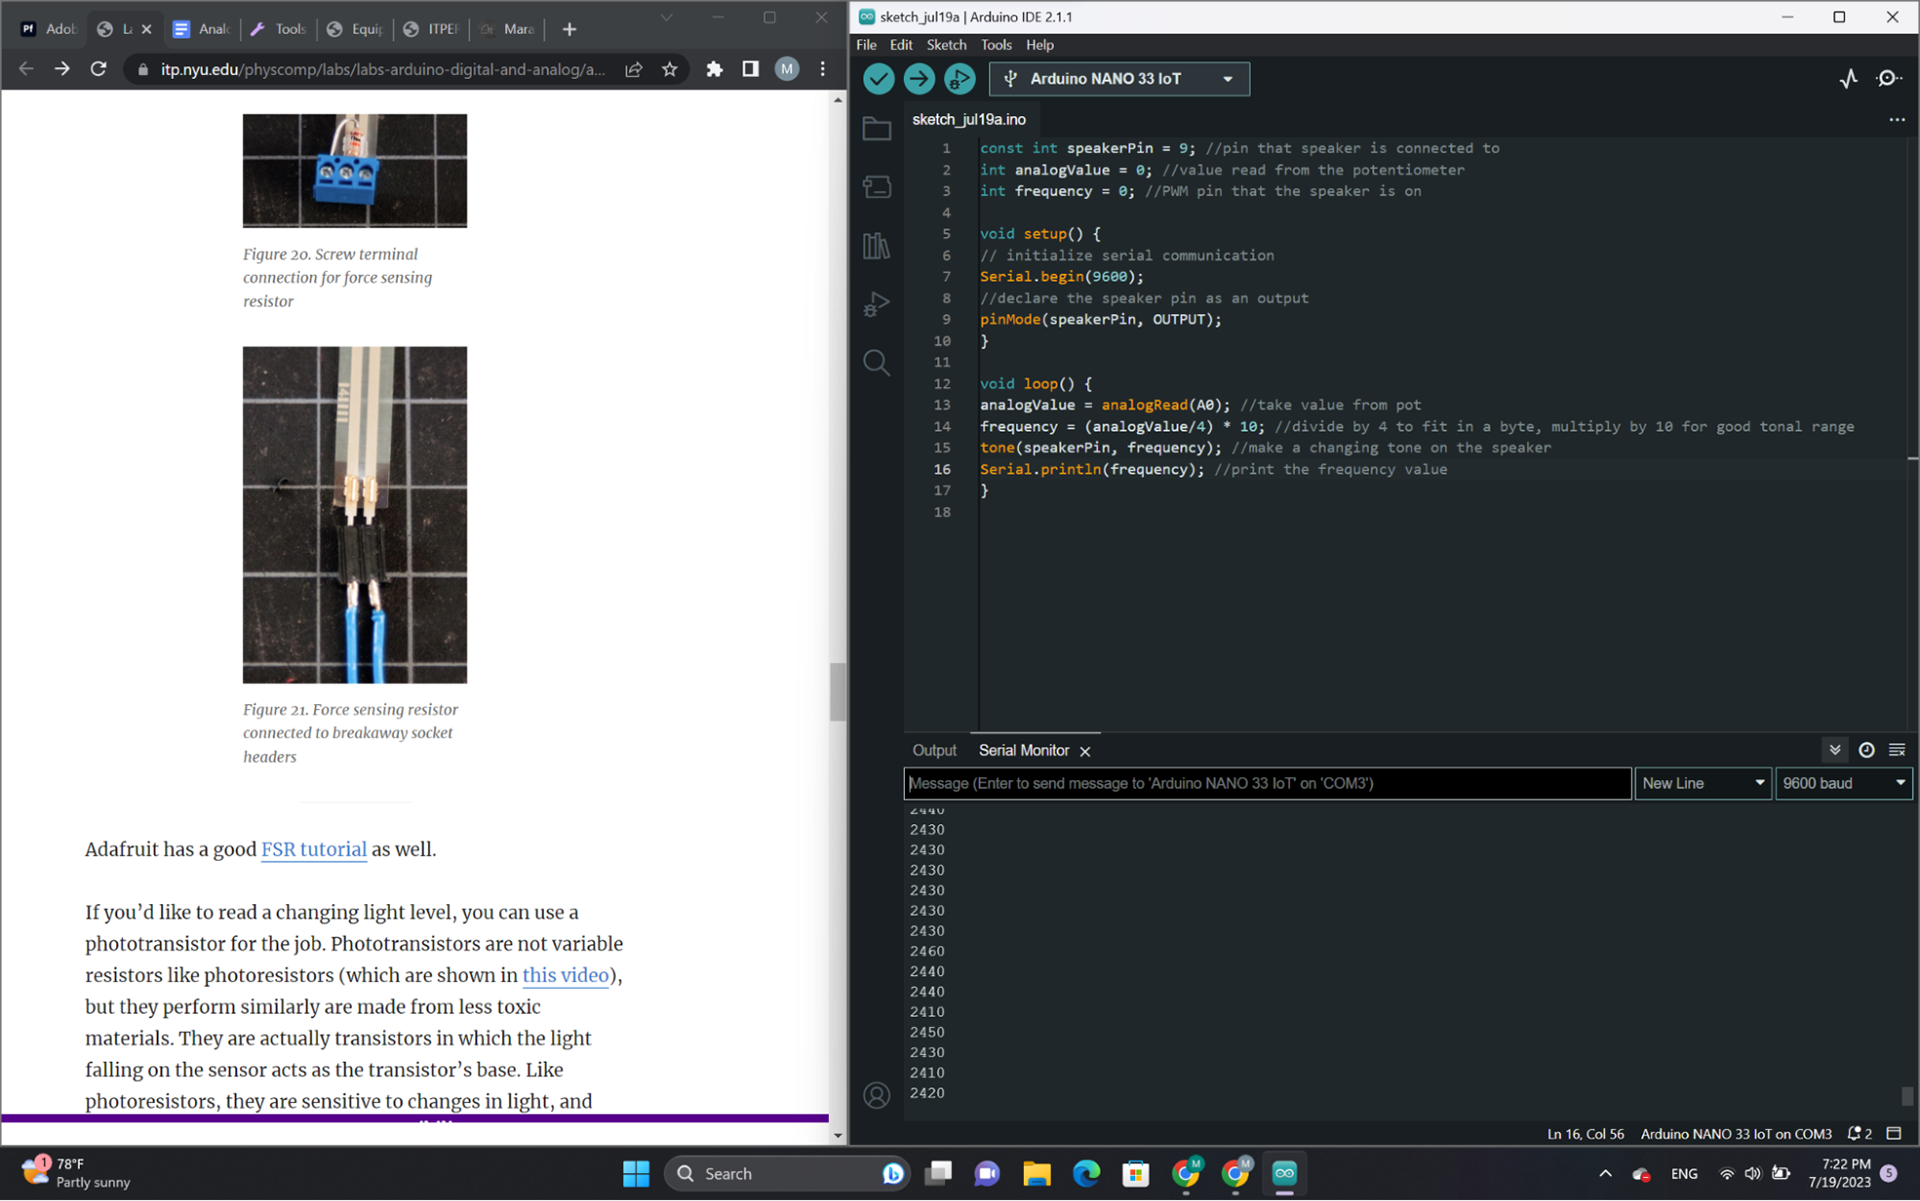
Task: Click the serial message input field
Action: (x=1267, y=784)
